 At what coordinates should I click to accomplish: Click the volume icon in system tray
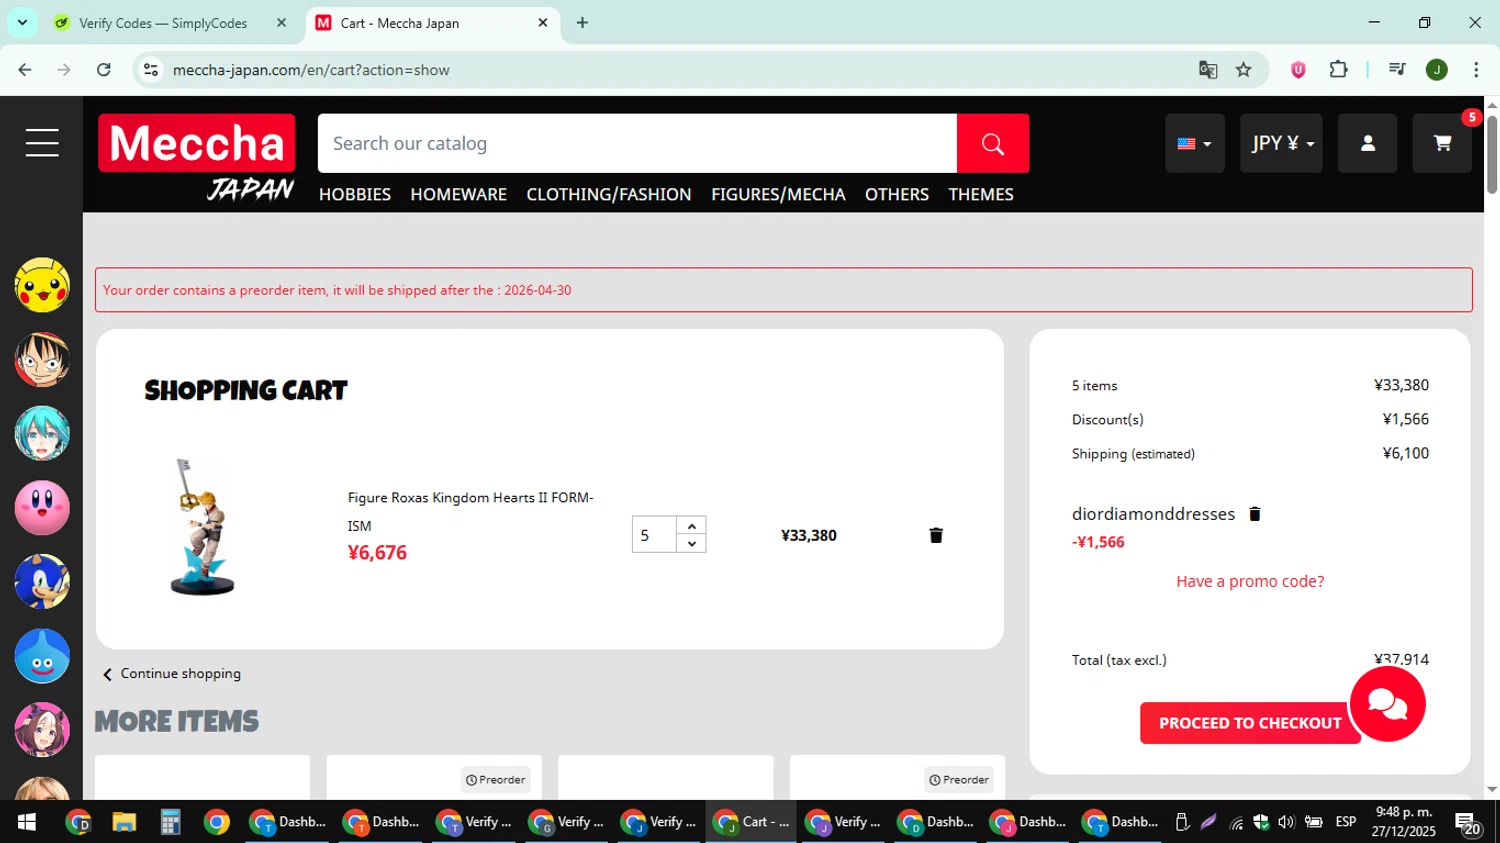[1286, 822]
